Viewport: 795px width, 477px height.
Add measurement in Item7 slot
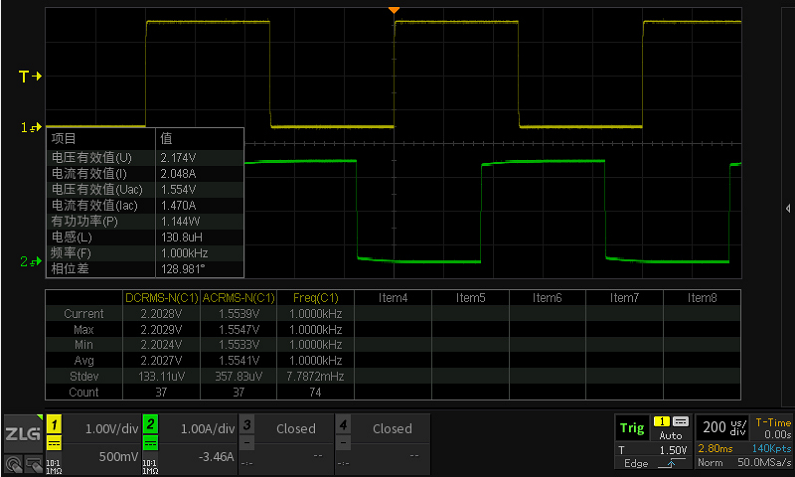[x=624, y=298]
